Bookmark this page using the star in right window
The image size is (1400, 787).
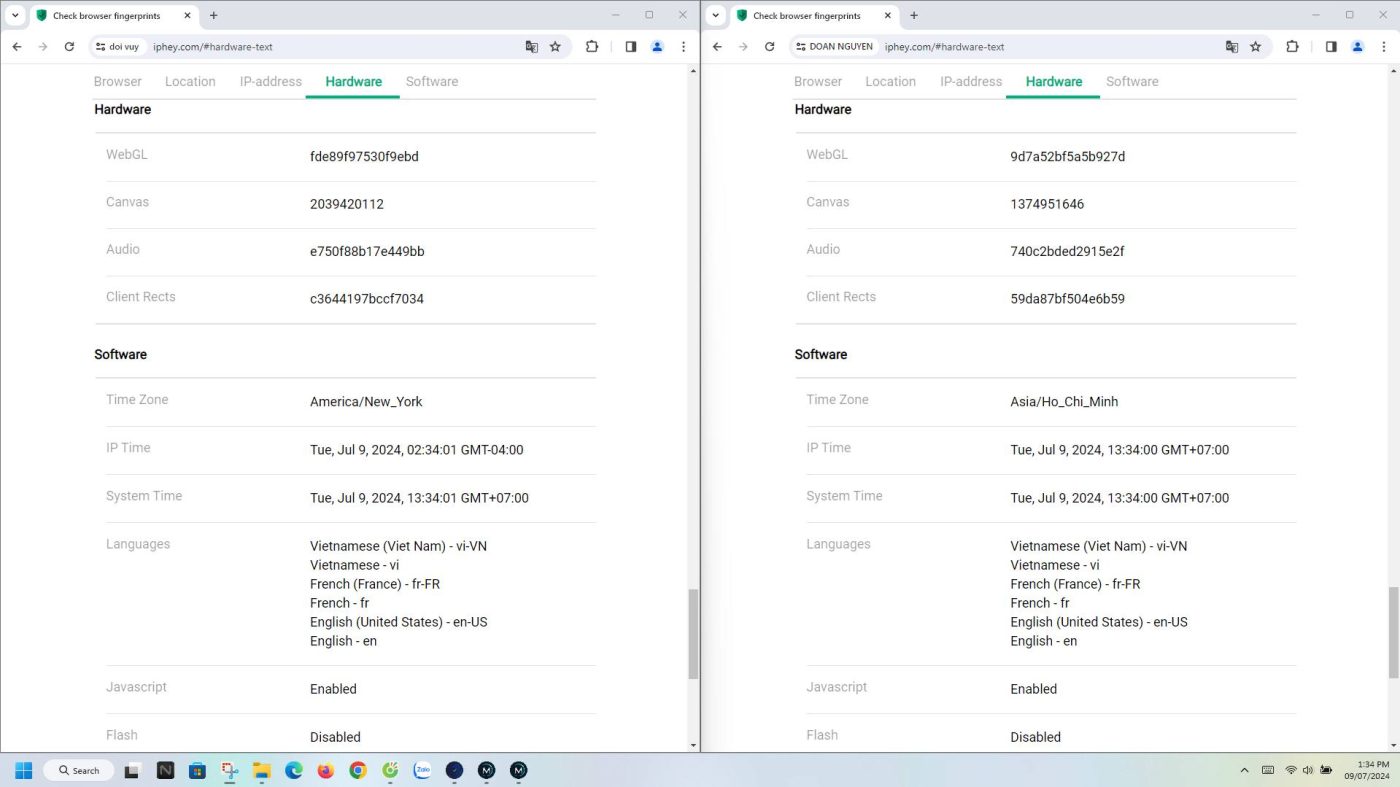(1255, 46)
